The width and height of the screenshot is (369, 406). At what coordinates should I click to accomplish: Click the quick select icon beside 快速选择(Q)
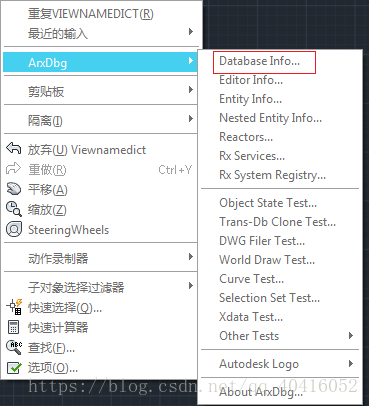pos(14,307)
